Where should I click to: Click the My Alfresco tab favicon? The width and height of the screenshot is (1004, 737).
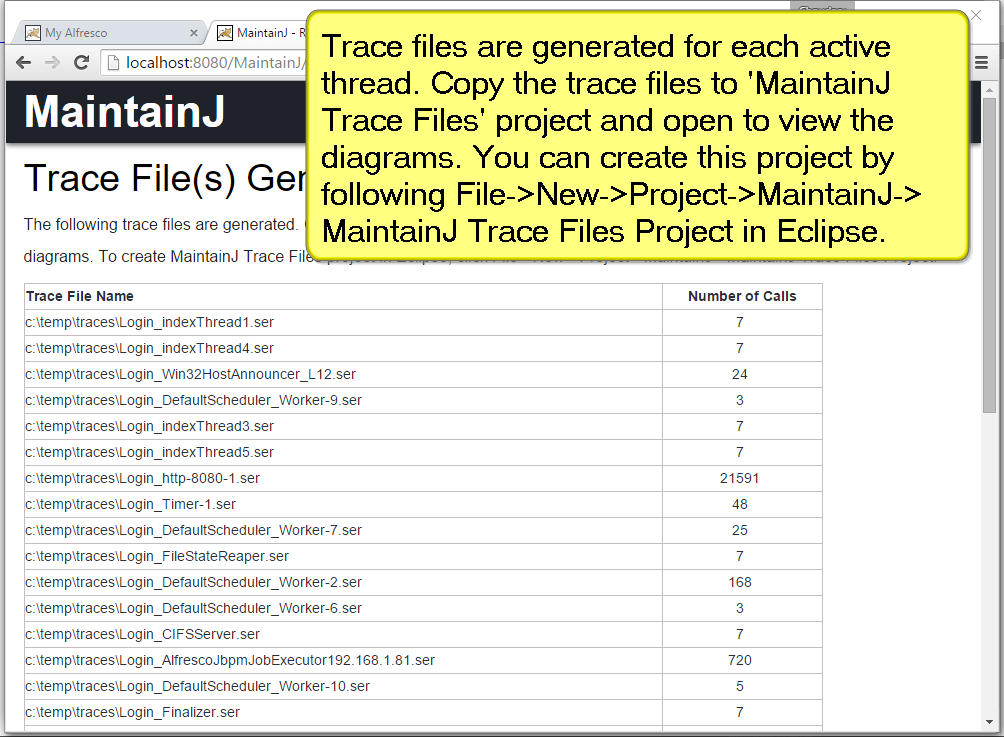[33, 33]
